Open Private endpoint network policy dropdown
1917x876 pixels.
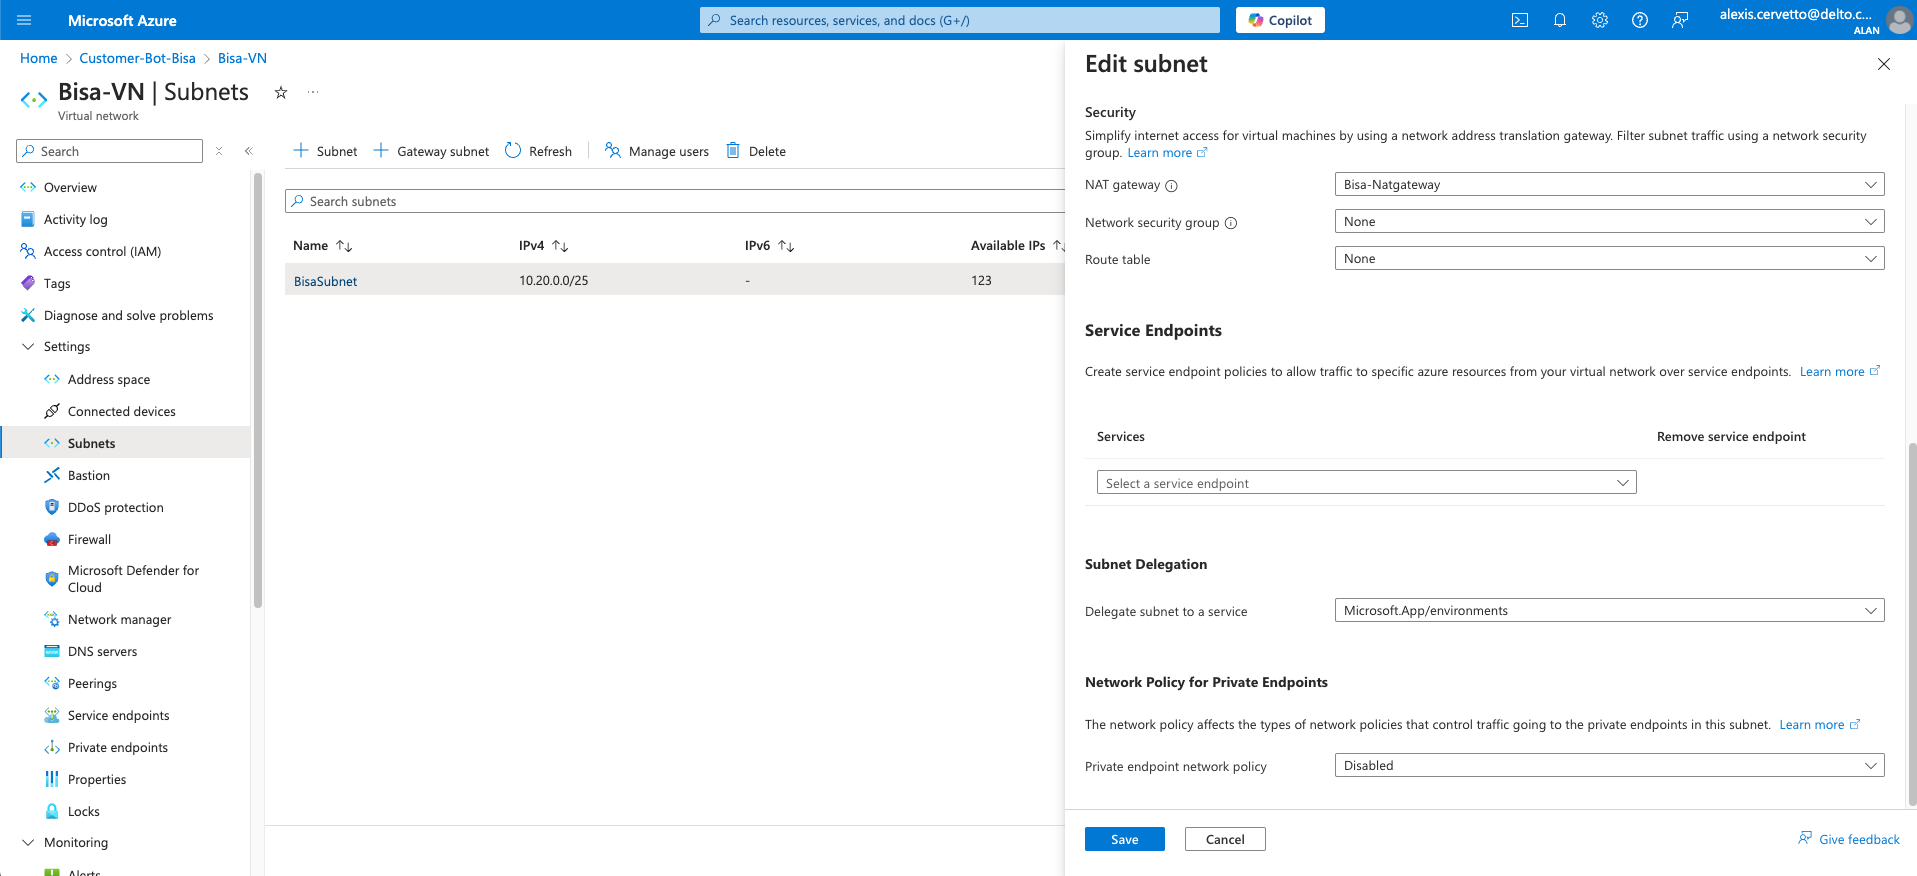coord(1609,765)
